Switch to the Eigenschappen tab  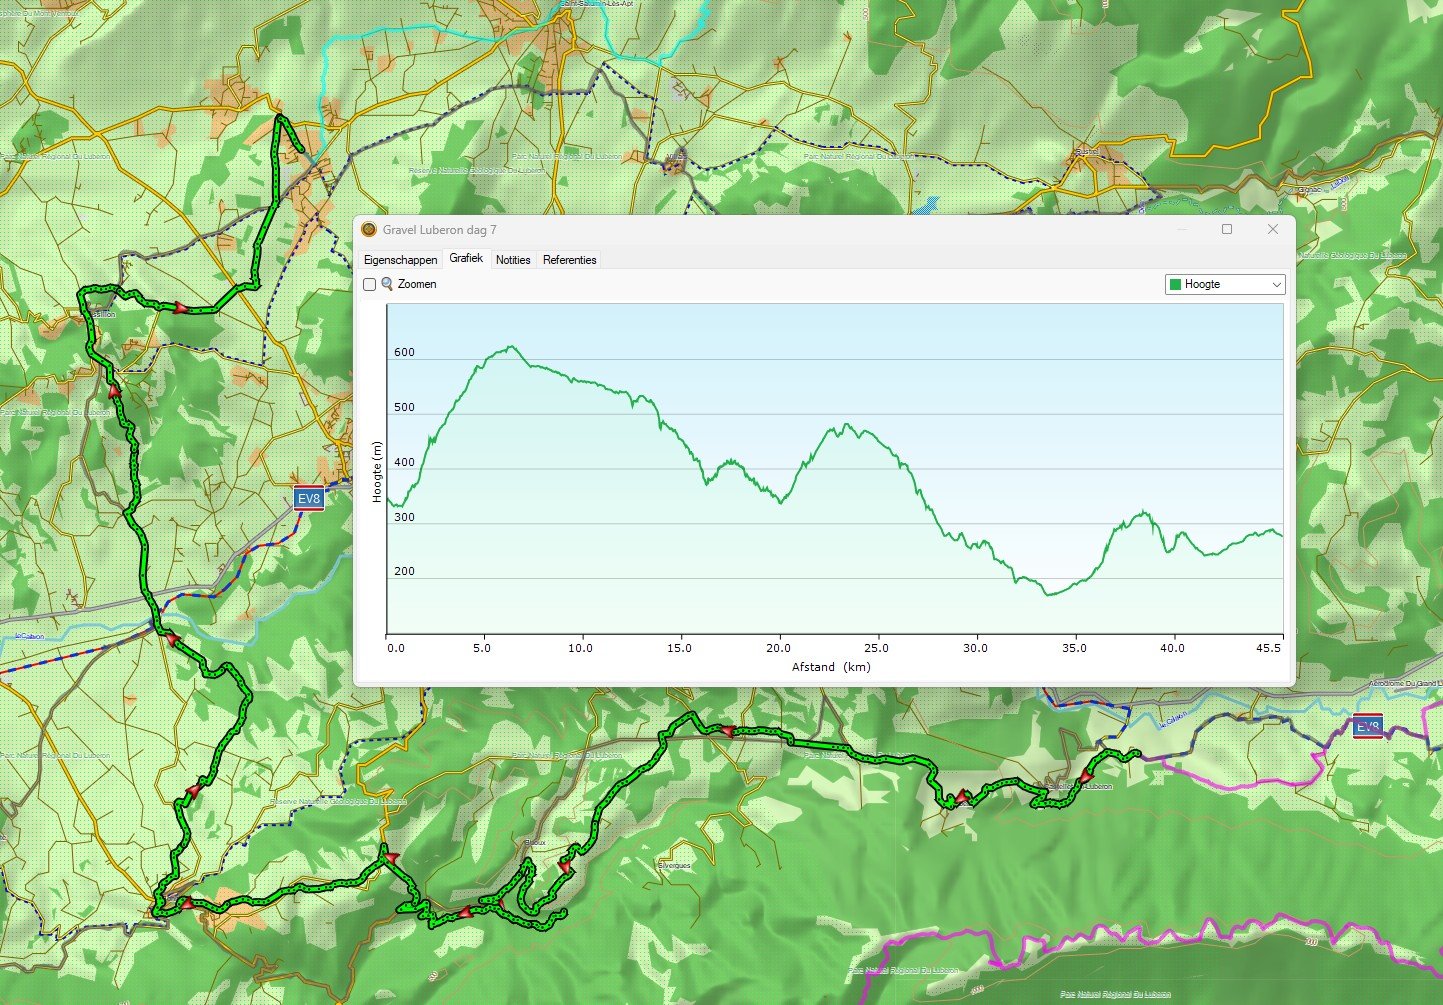point(400,260)
